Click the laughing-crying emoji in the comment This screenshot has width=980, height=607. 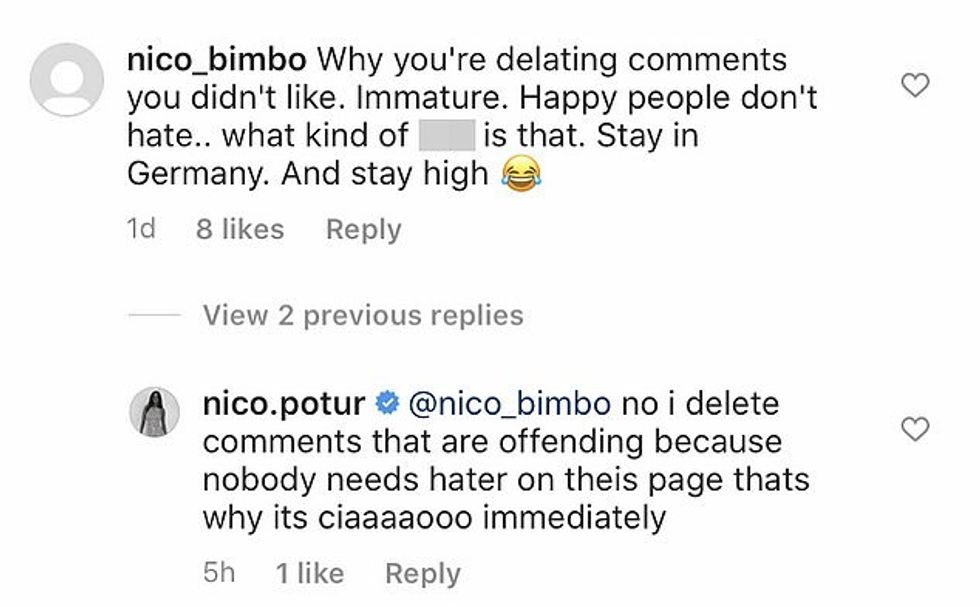pyautogui.click(x=516, y=175)
